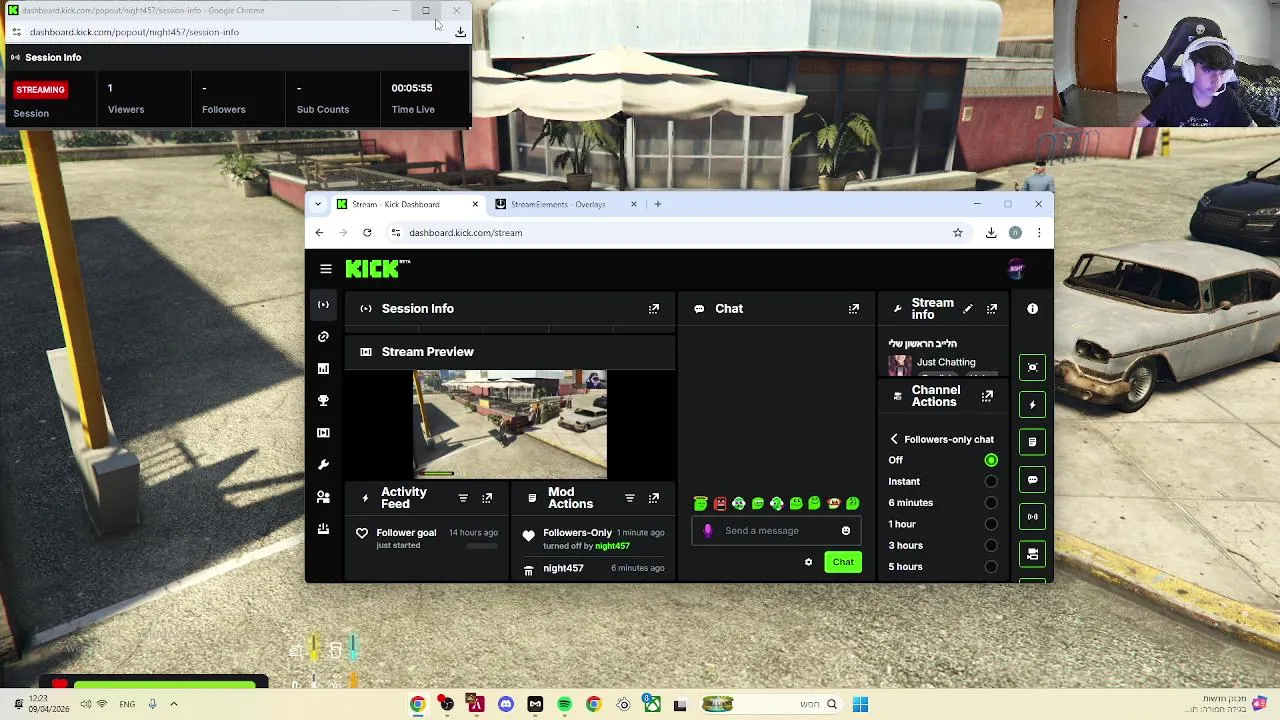Open the wrench settings icon in sidebar
The image size is (1280, 720).
click(323, 465)
